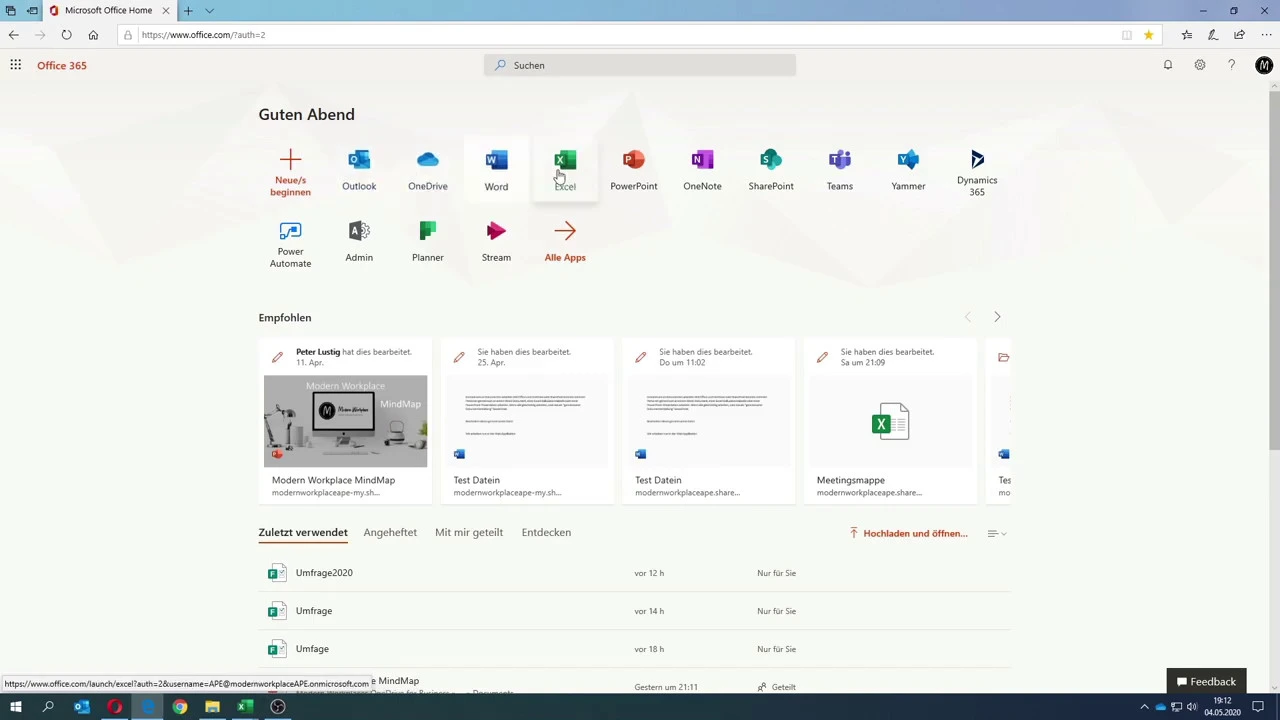This screenshot has width=1280, height=720.
Task: Open a new browser tab
Action: (188, 10)
